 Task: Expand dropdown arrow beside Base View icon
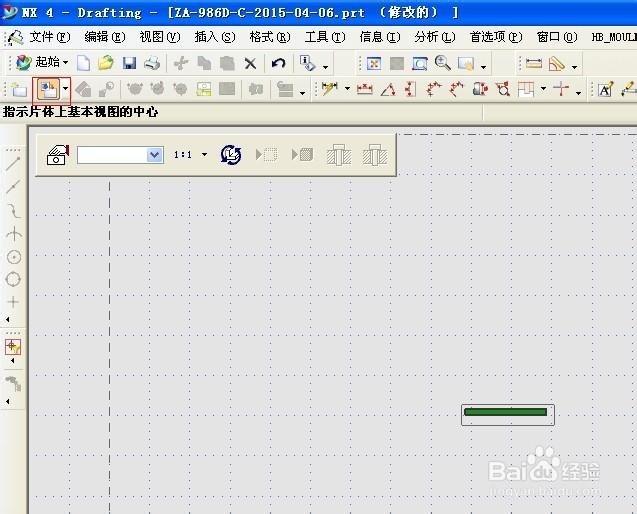click(x=65, y=89)
